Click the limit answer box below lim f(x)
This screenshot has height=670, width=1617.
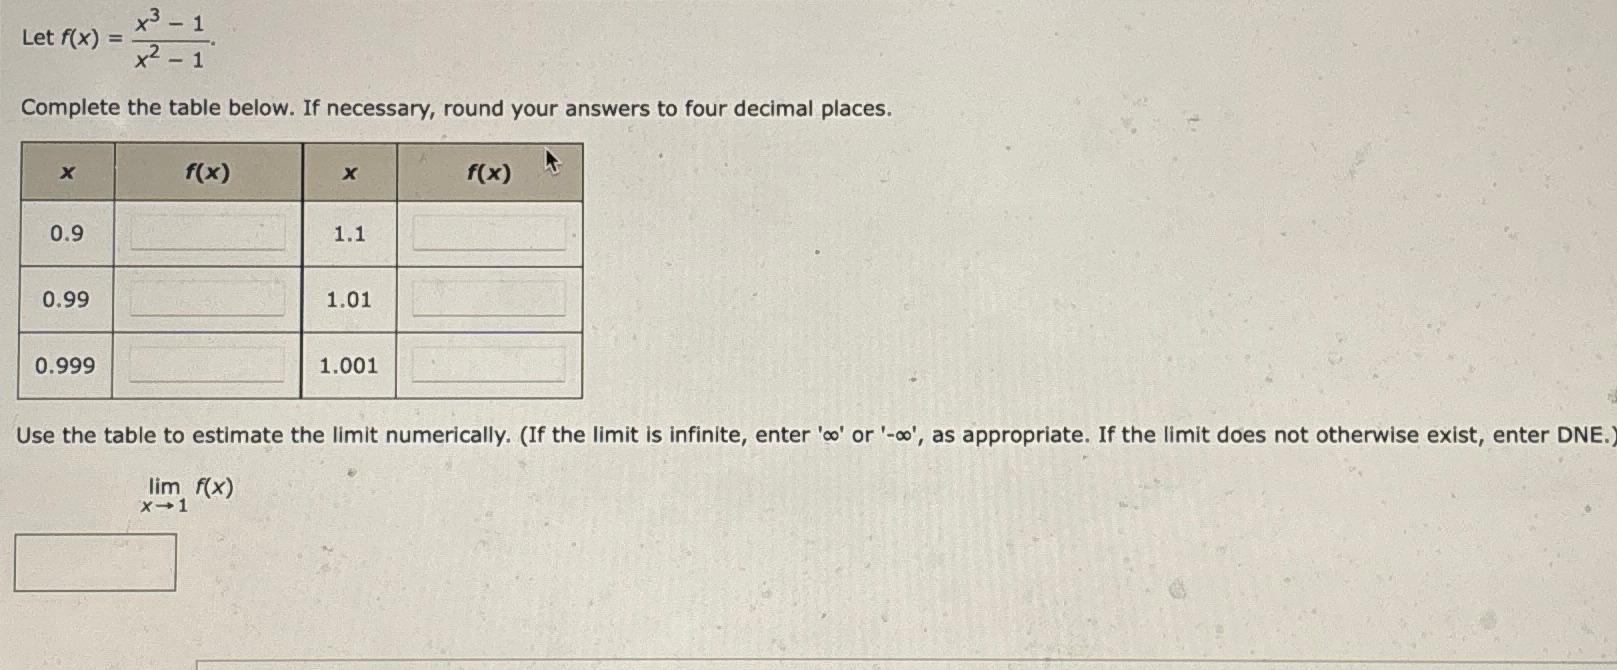coord(95,561)
